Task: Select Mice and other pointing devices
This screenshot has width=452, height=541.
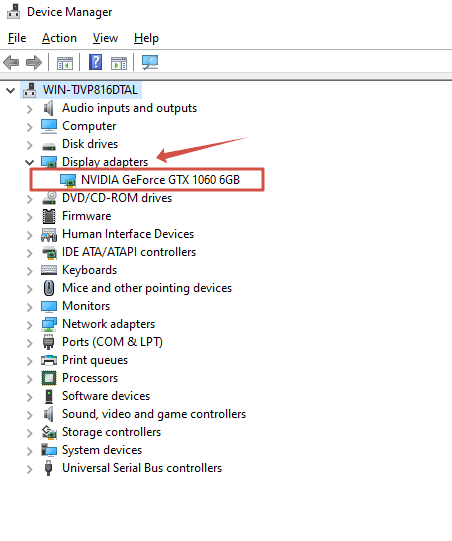Action: 147,288
